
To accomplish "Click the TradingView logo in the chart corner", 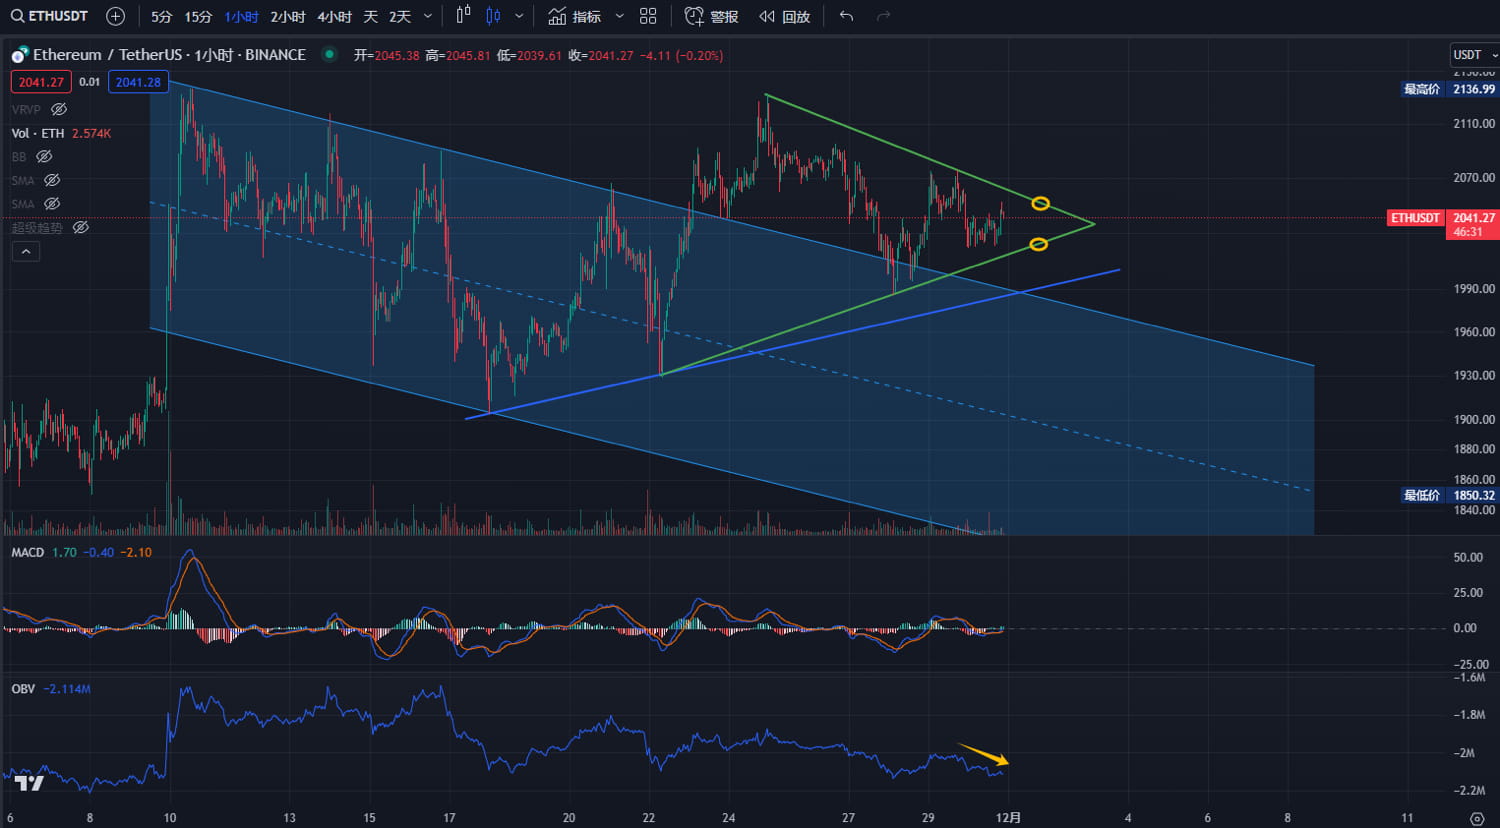I will coord(30,783).
